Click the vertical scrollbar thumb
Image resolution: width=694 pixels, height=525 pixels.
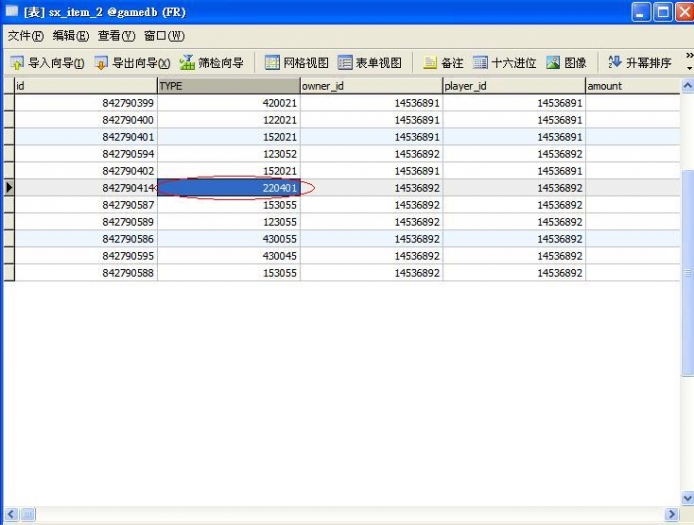pyautogui.click(x=687, y=273)
